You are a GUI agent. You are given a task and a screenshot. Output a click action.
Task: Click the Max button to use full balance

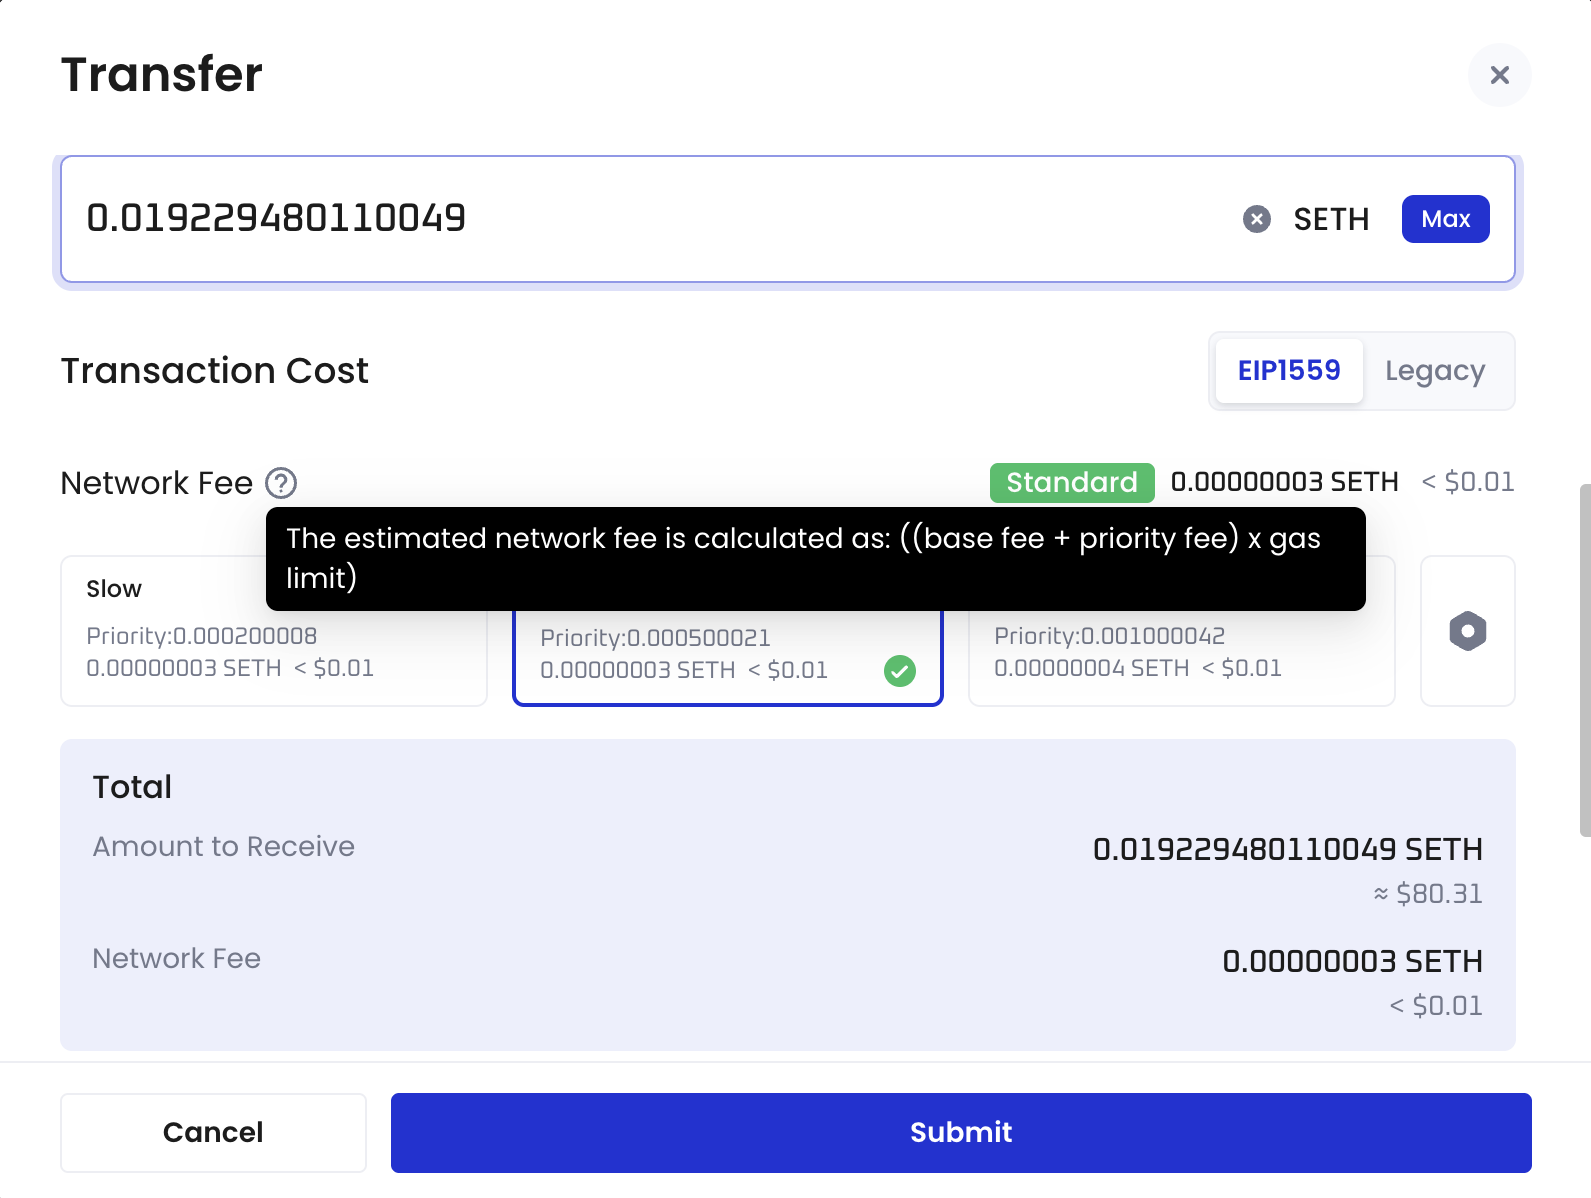(1445, 218)
